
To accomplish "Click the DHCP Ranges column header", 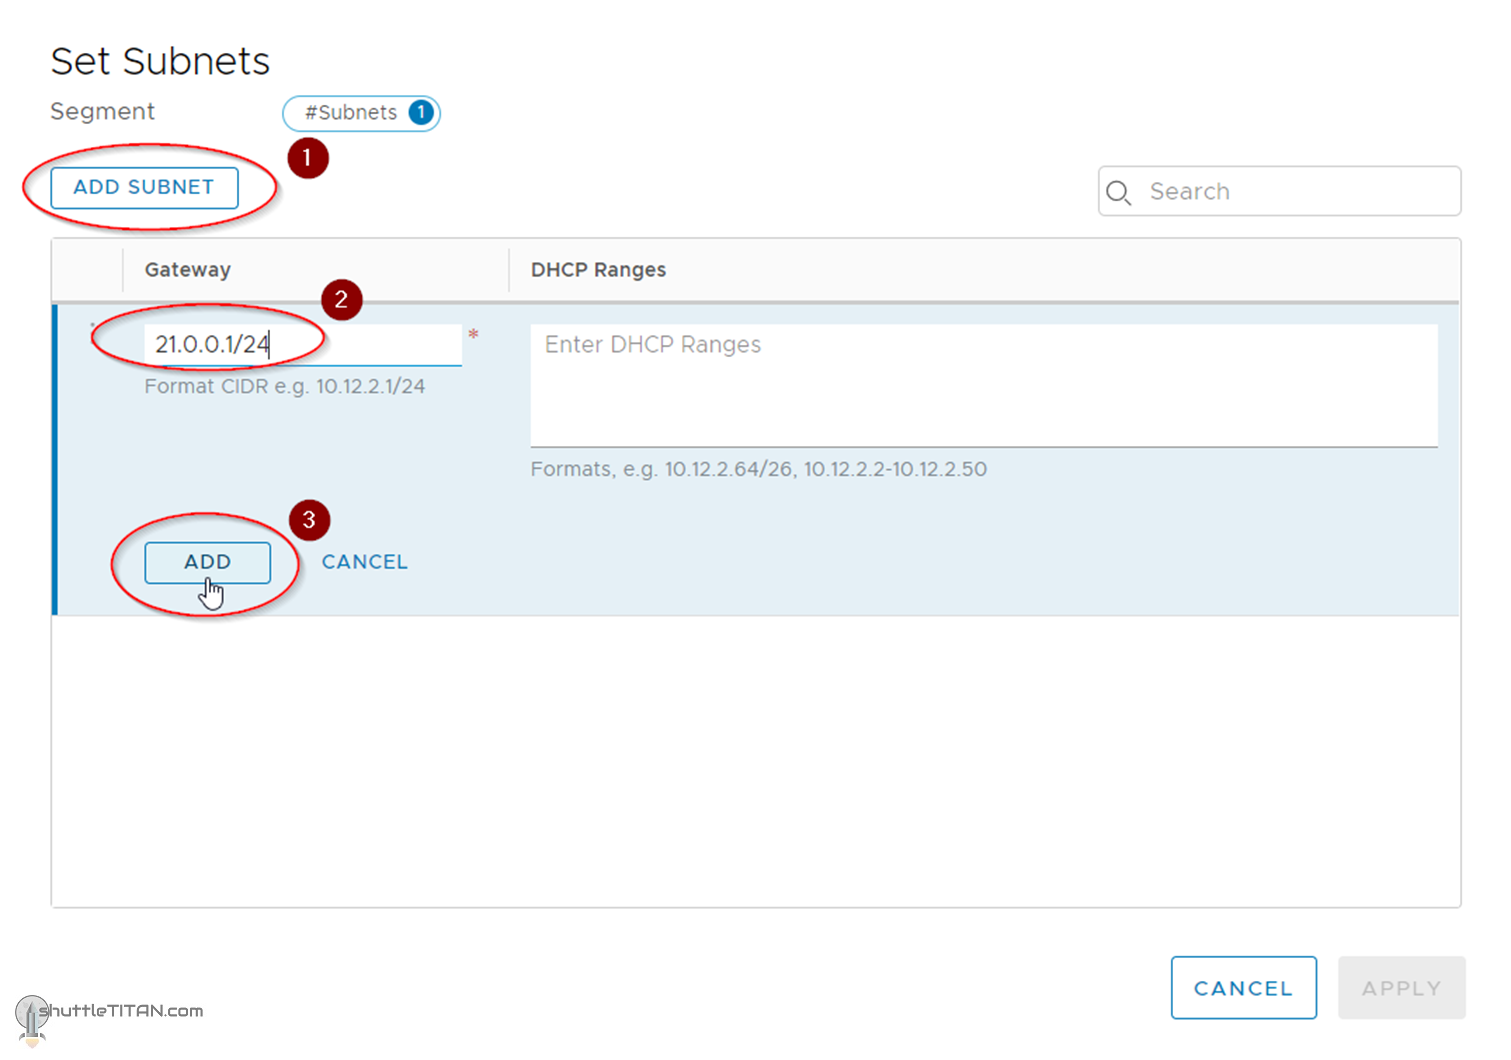I will pyautogui.click(x=598, y=270).
